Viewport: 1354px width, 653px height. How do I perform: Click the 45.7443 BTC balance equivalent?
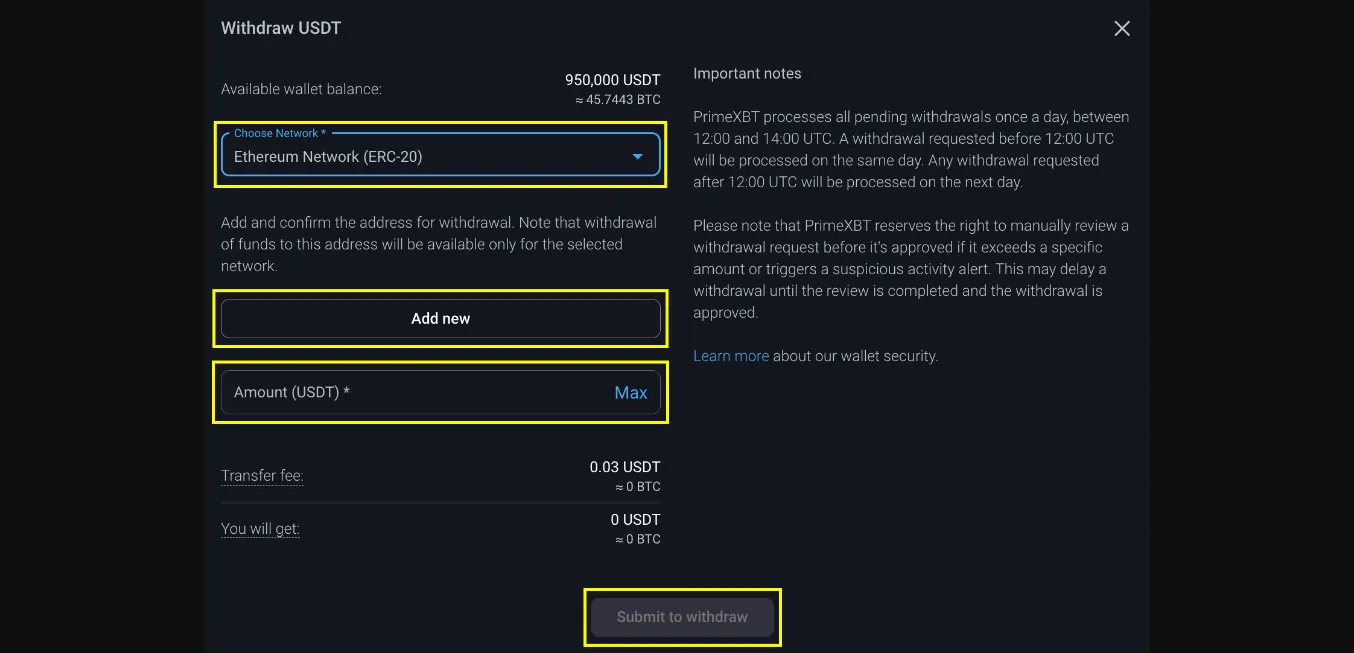click(618, 100)
